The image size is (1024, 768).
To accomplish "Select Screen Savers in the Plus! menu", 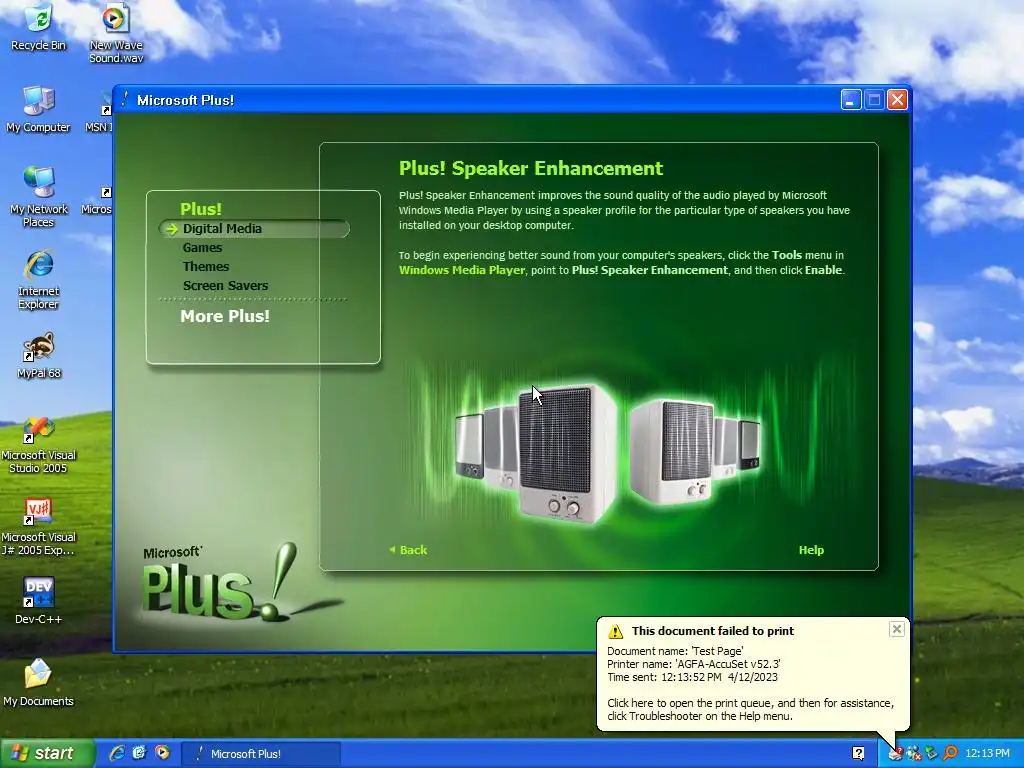I will (225, 285).
